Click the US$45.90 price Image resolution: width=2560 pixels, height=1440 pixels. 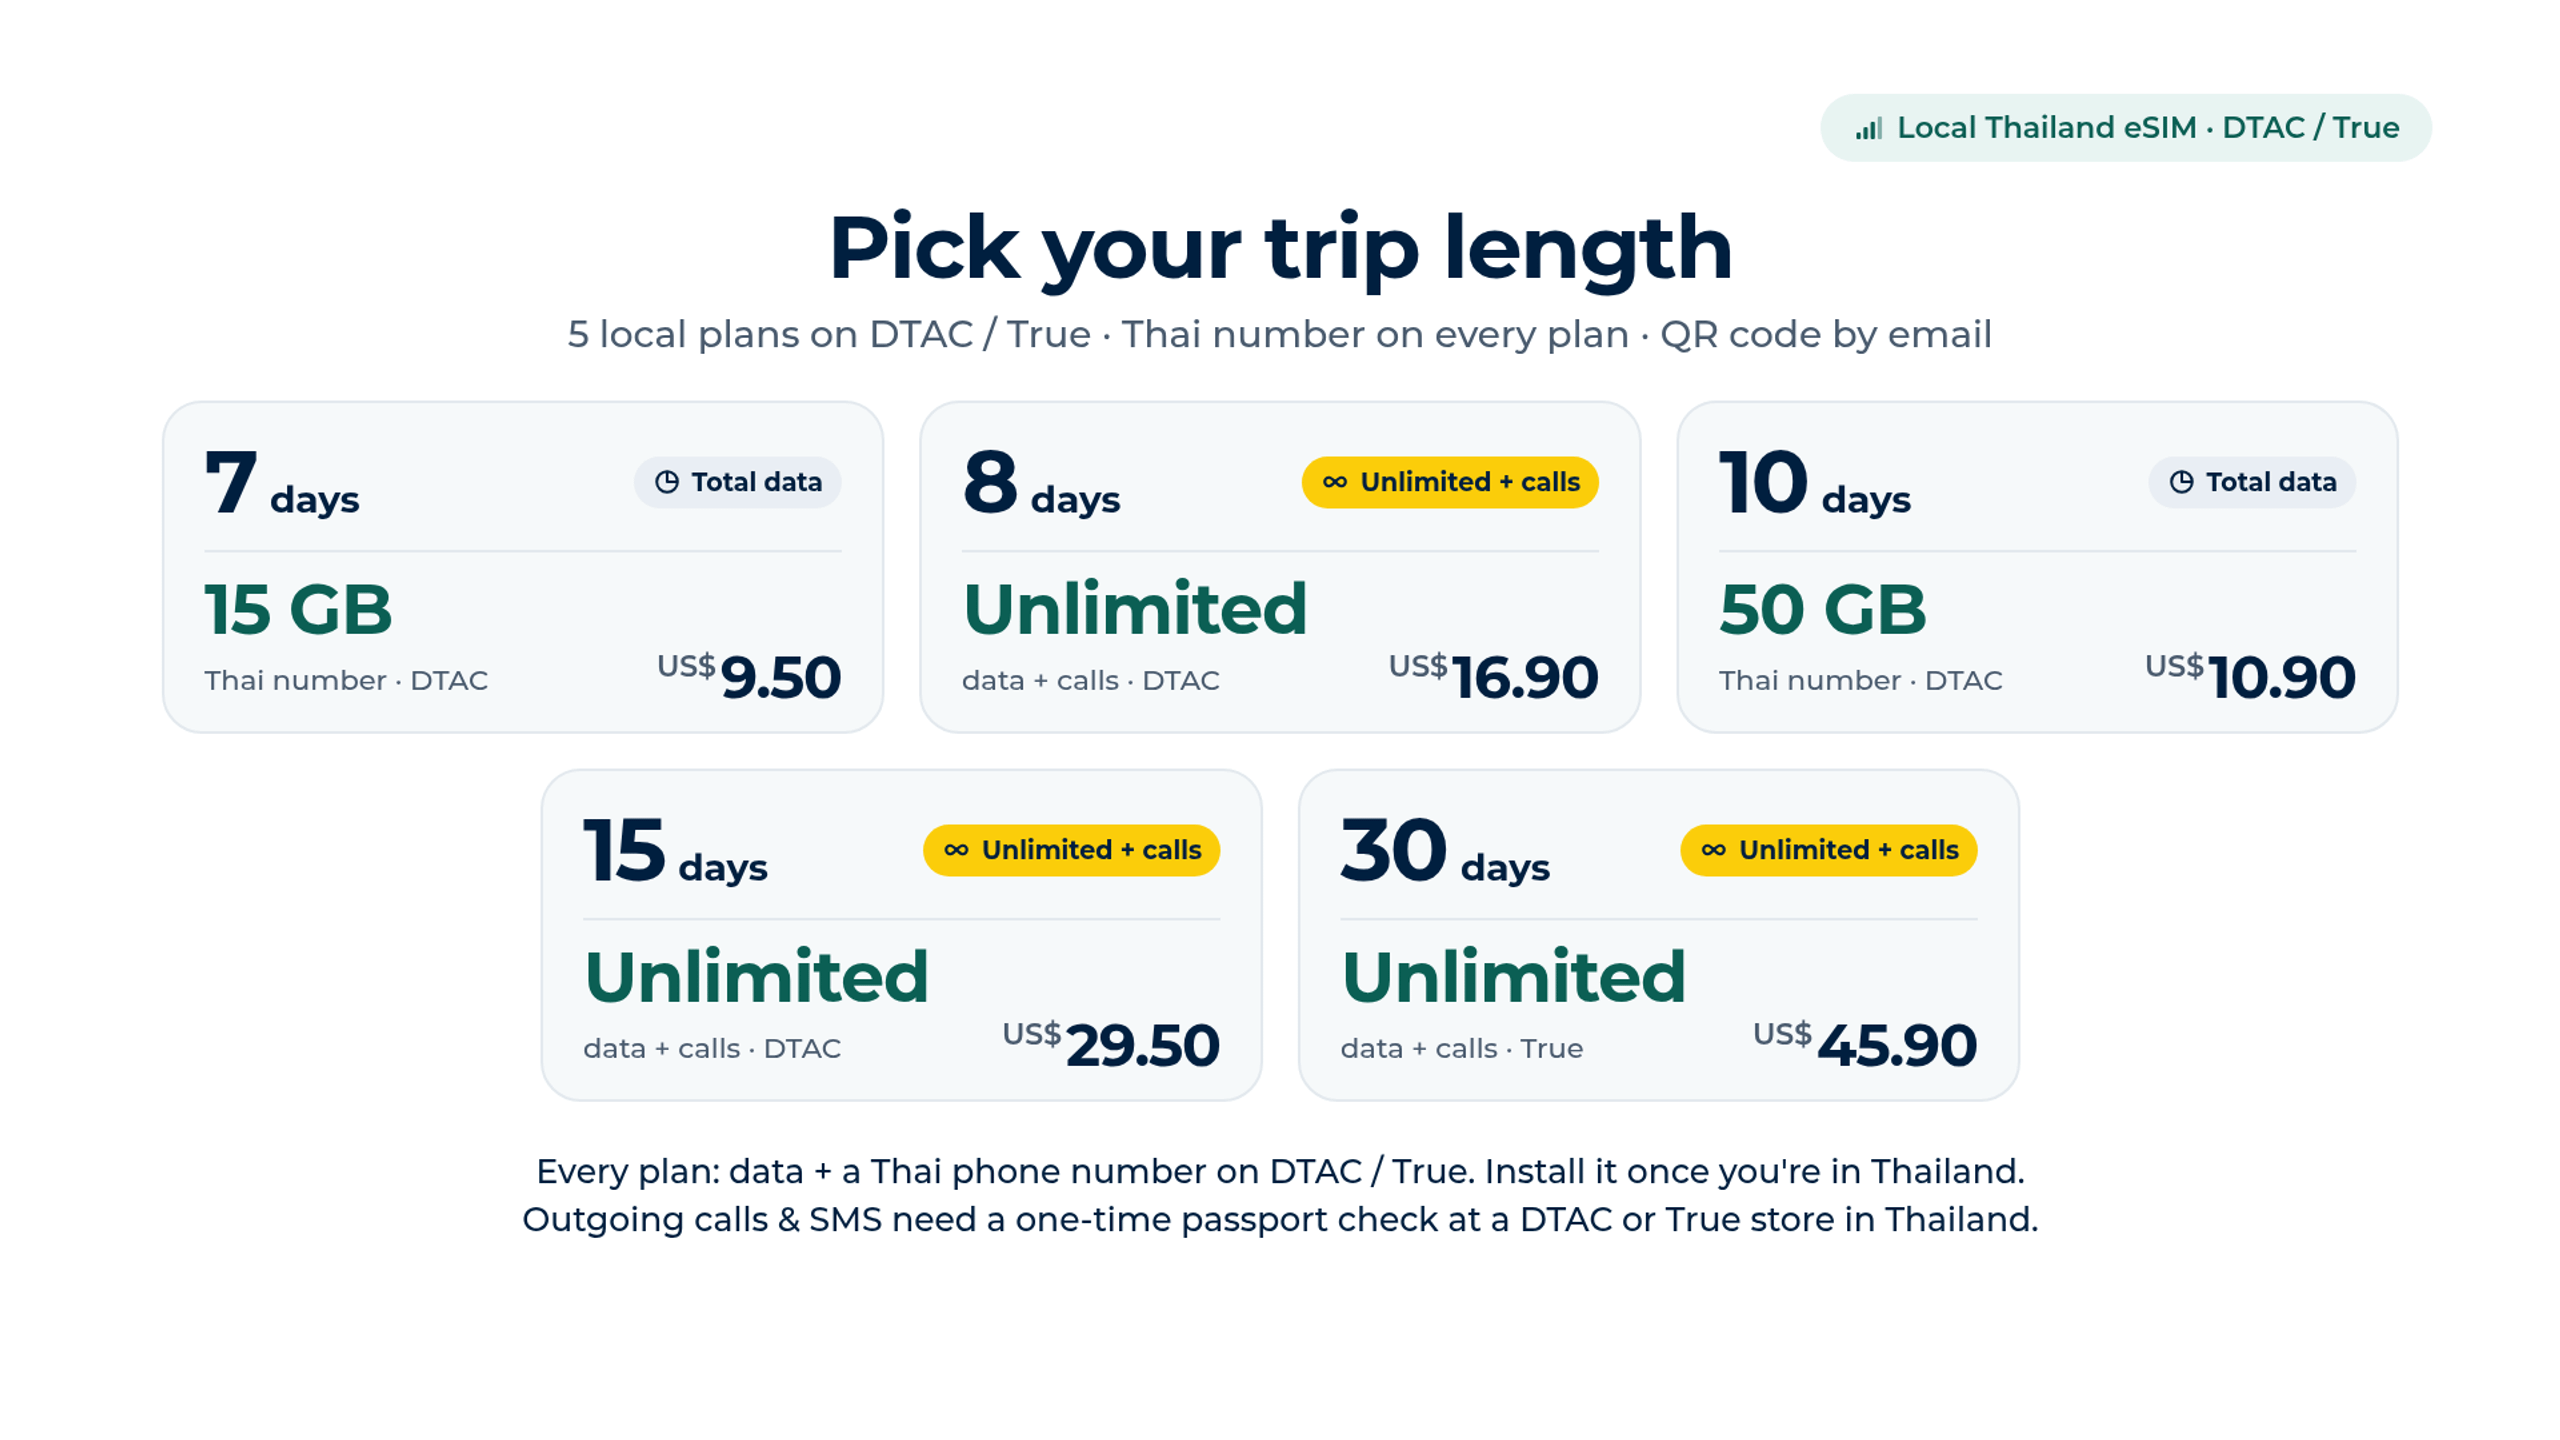point(1865,1044)
